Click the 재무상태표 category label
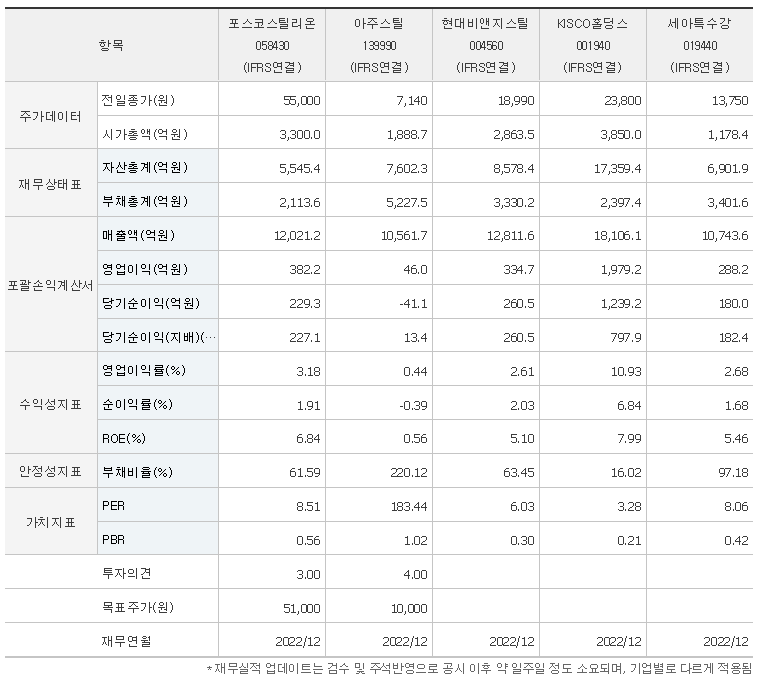Screen dimensions: 766x680 (50, 184)
